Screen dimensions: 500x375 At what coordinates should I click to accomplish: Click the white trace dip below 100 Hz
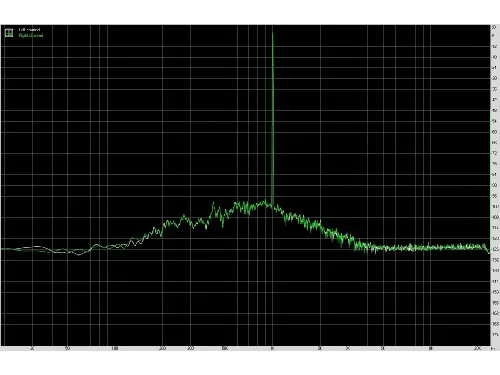[x=79, y=255]
